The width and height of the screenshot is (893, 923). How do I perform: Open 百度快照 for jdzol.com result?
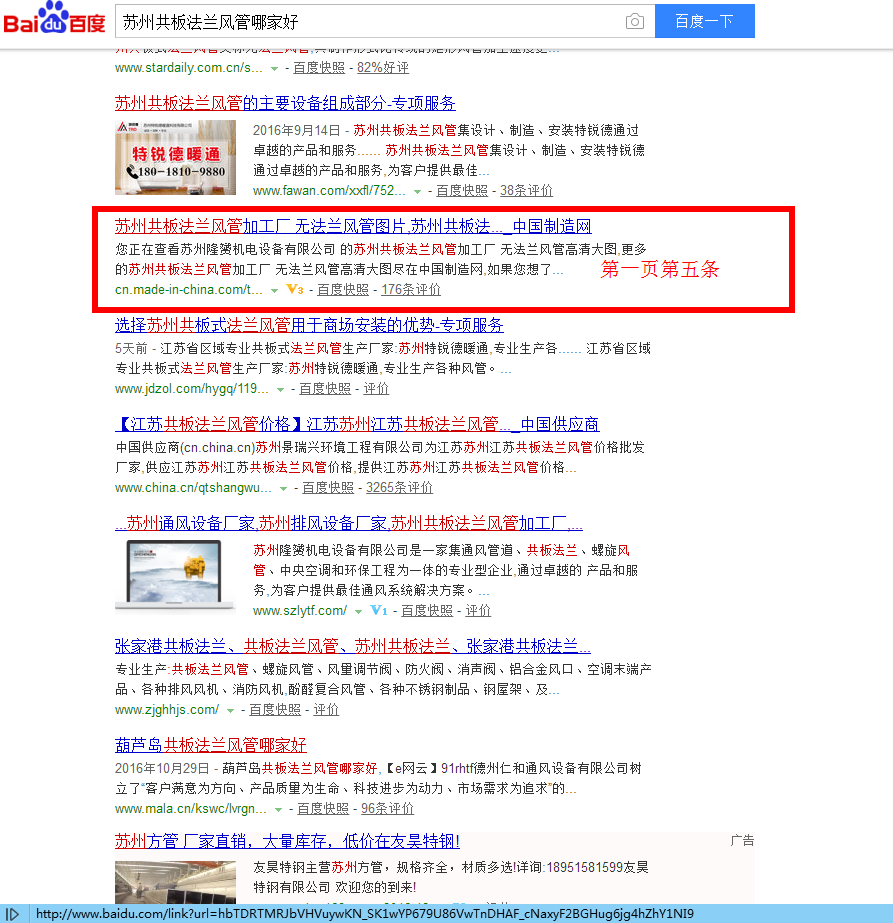pos(325,389)
